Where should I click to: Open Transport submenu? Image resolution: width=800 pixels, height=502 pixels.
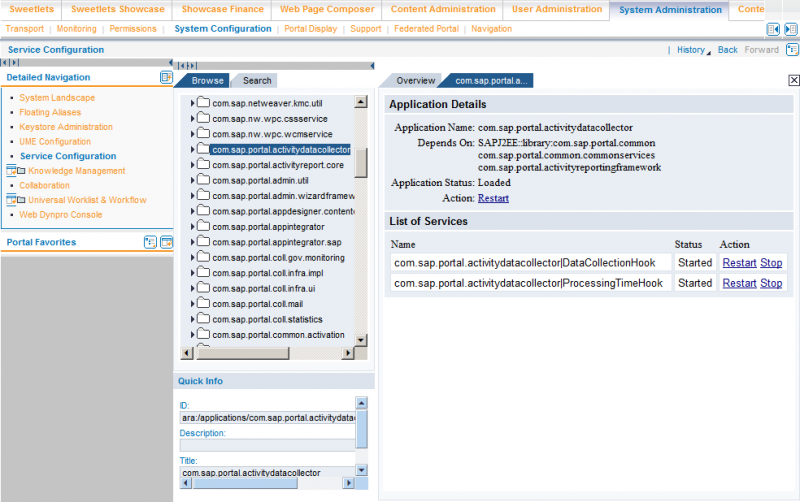(x=24, y=29)
